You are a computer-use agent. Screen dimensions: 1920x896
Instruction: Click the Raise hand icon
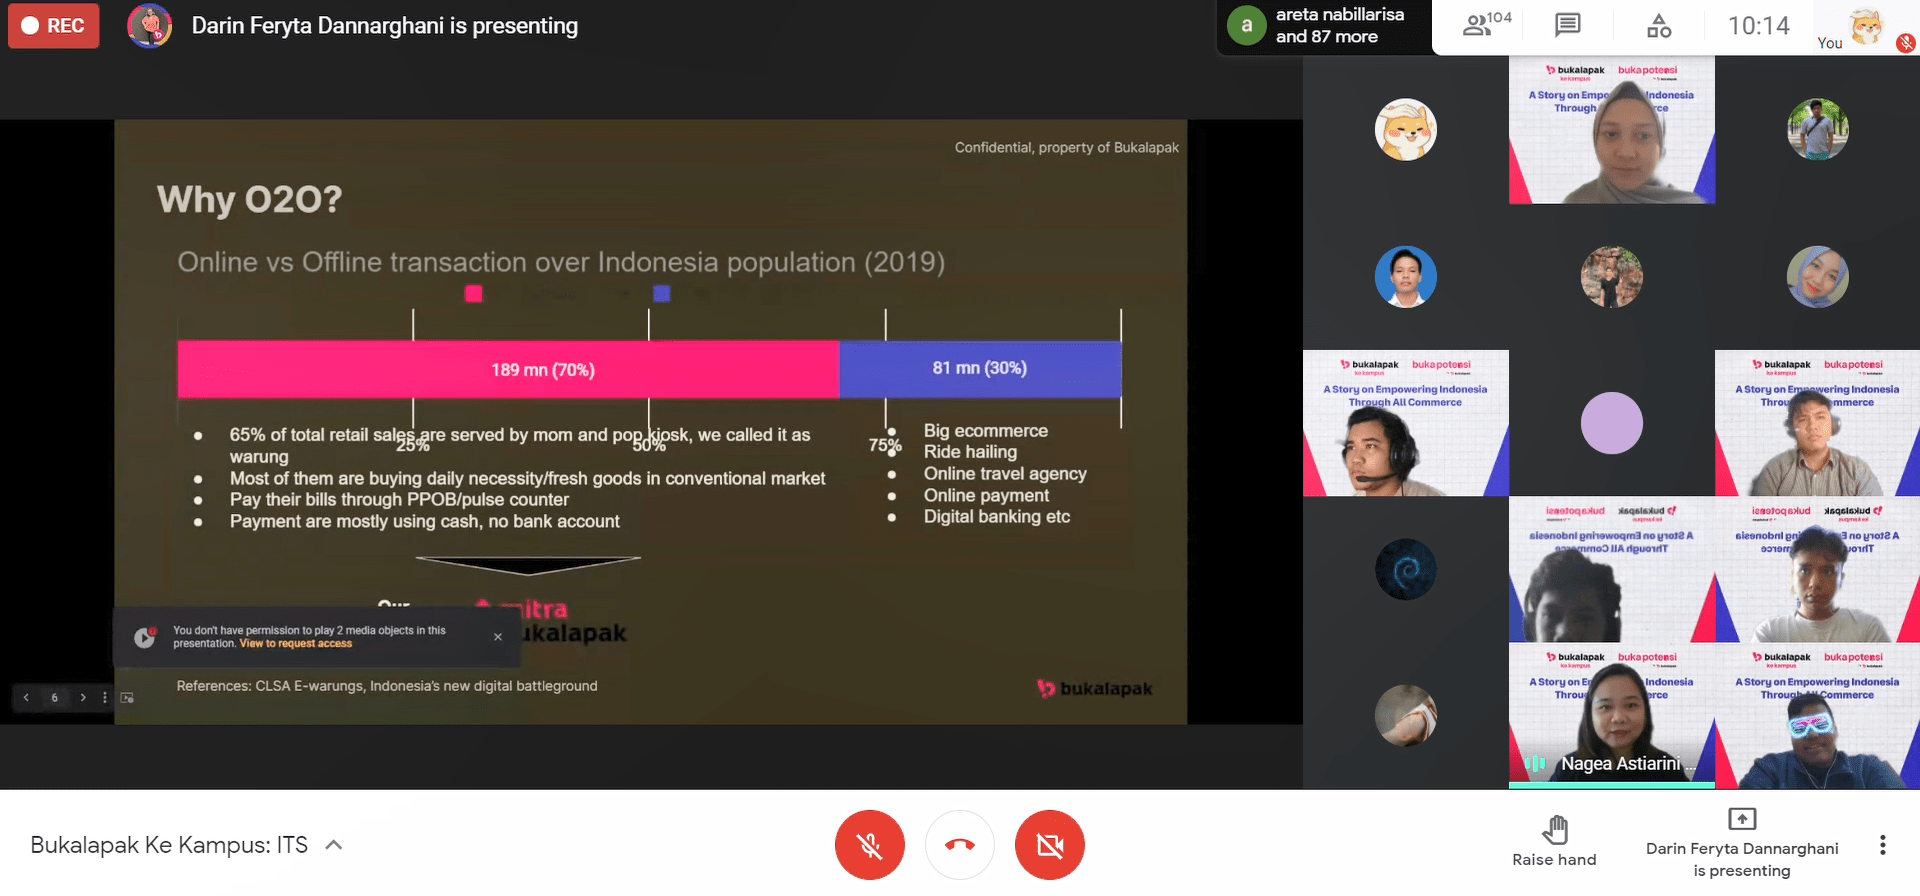coord(1554,830)
